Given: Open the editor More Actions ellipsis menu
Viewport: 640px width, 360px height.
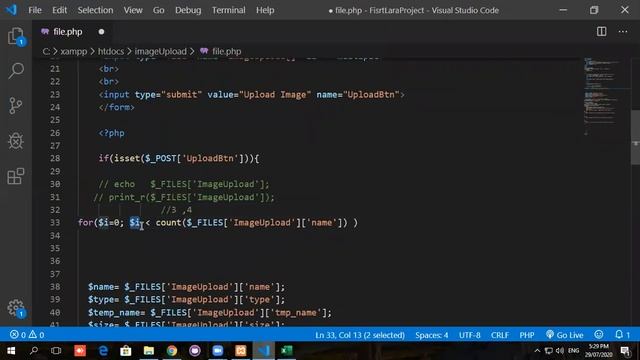Looking at the screenshot, I should (622, 31).
